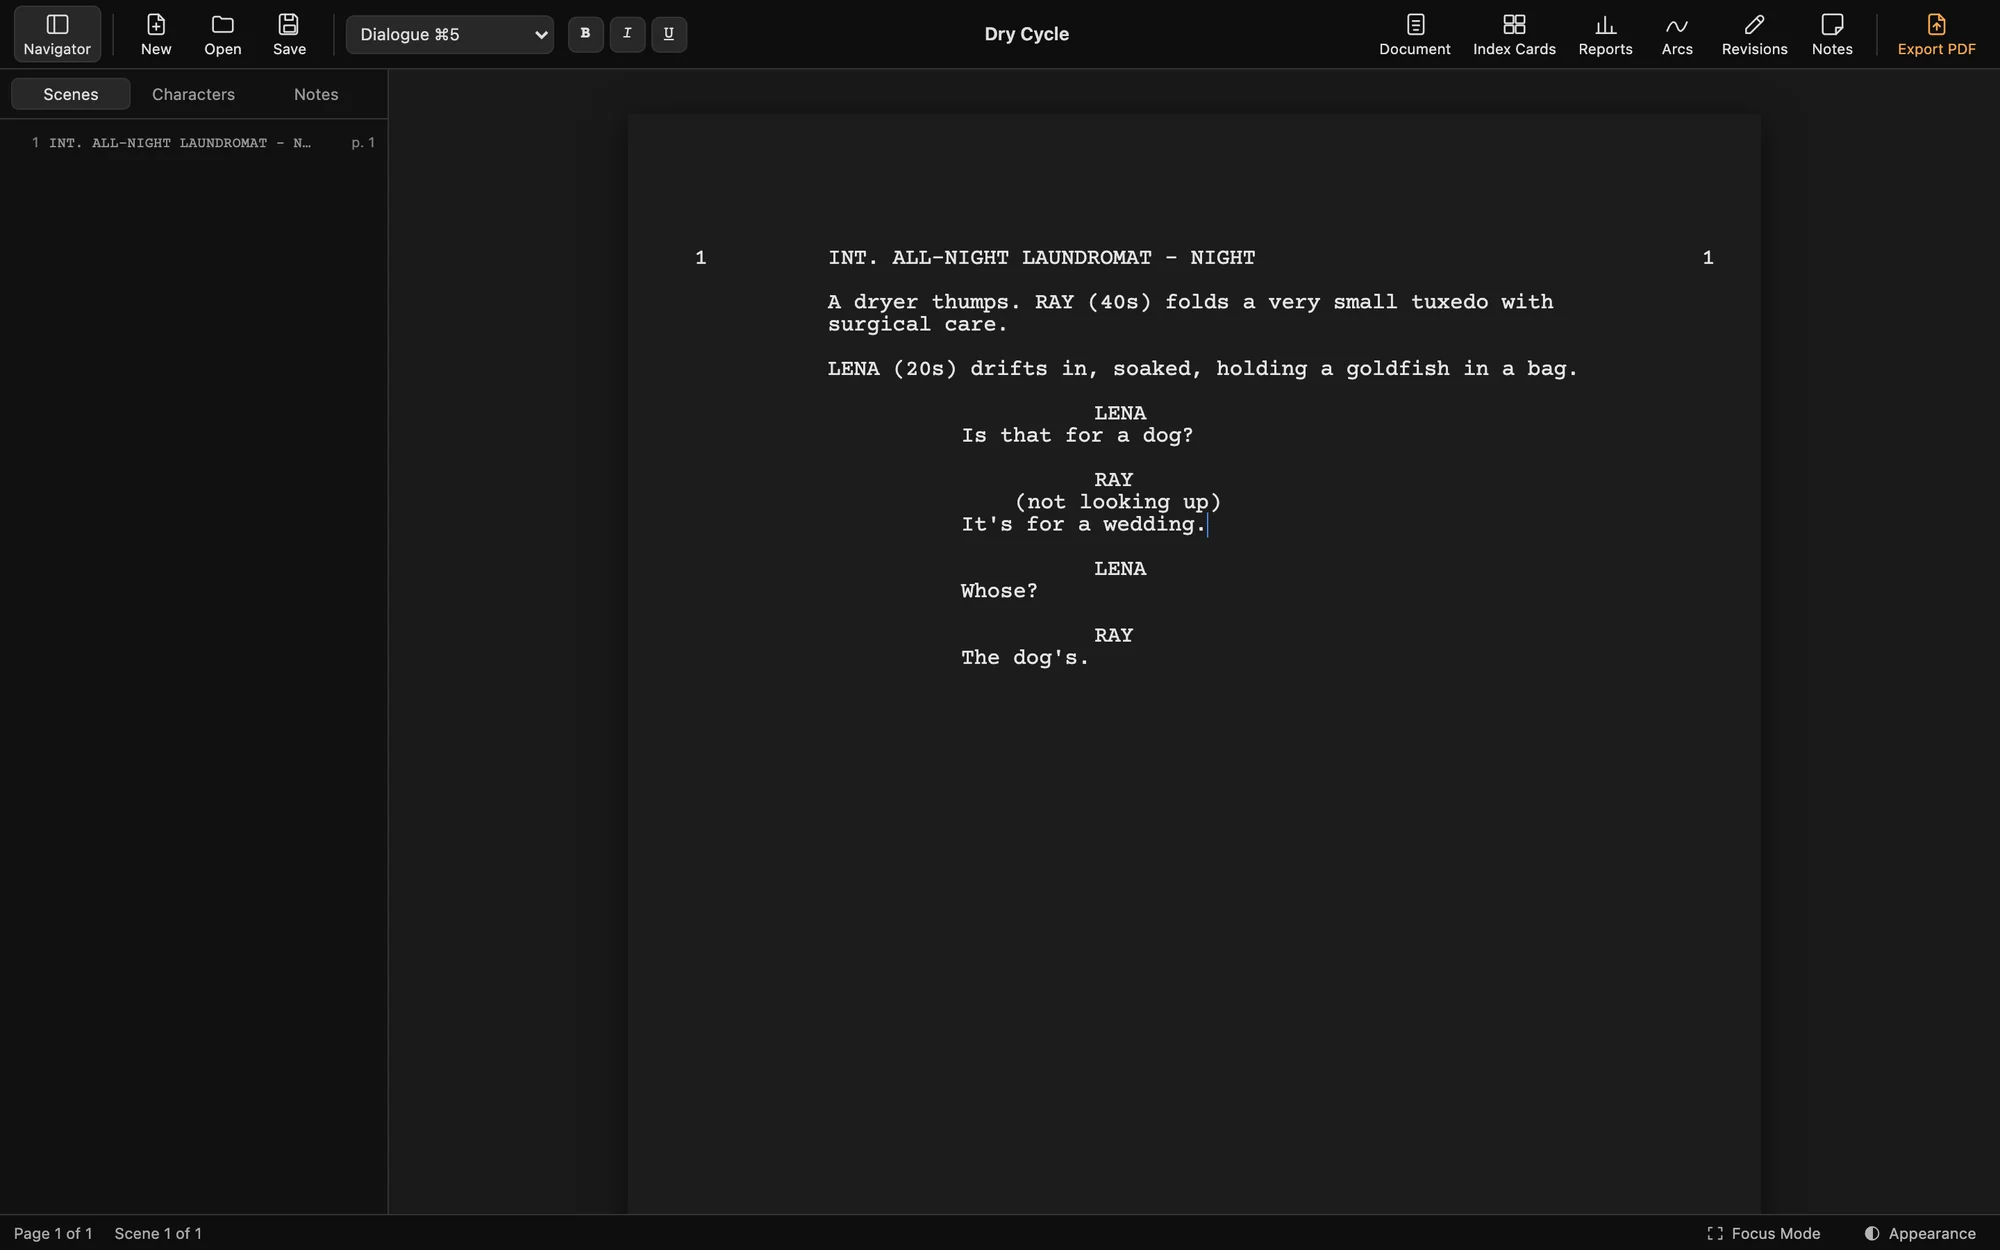
Task: Click the "Dry Cycle" document title
Action: (1027, 34)
